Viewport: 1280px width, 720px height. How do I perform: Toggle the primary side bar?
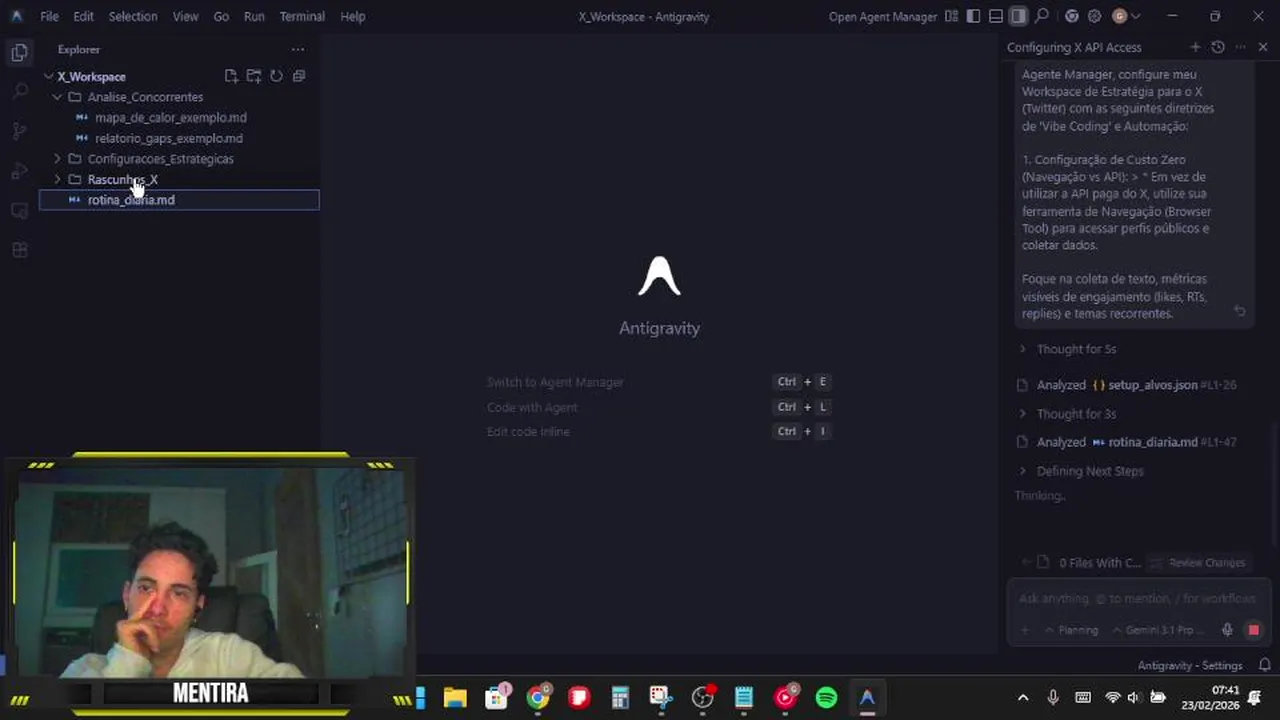973,16
